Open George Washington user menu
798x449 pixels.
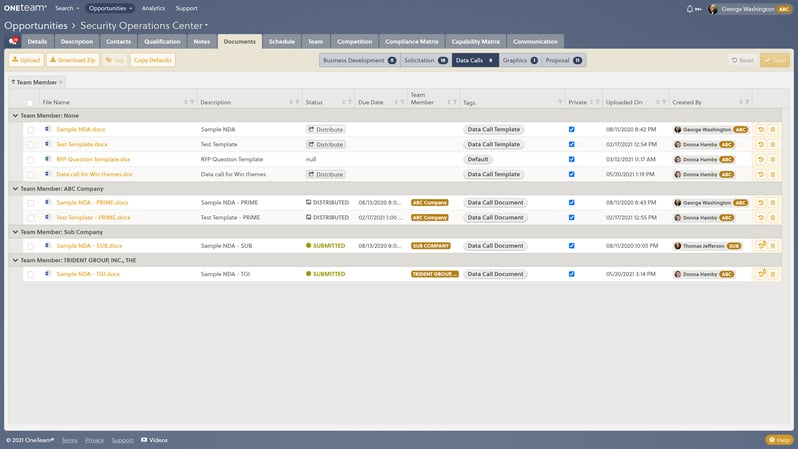coord(750,9)
